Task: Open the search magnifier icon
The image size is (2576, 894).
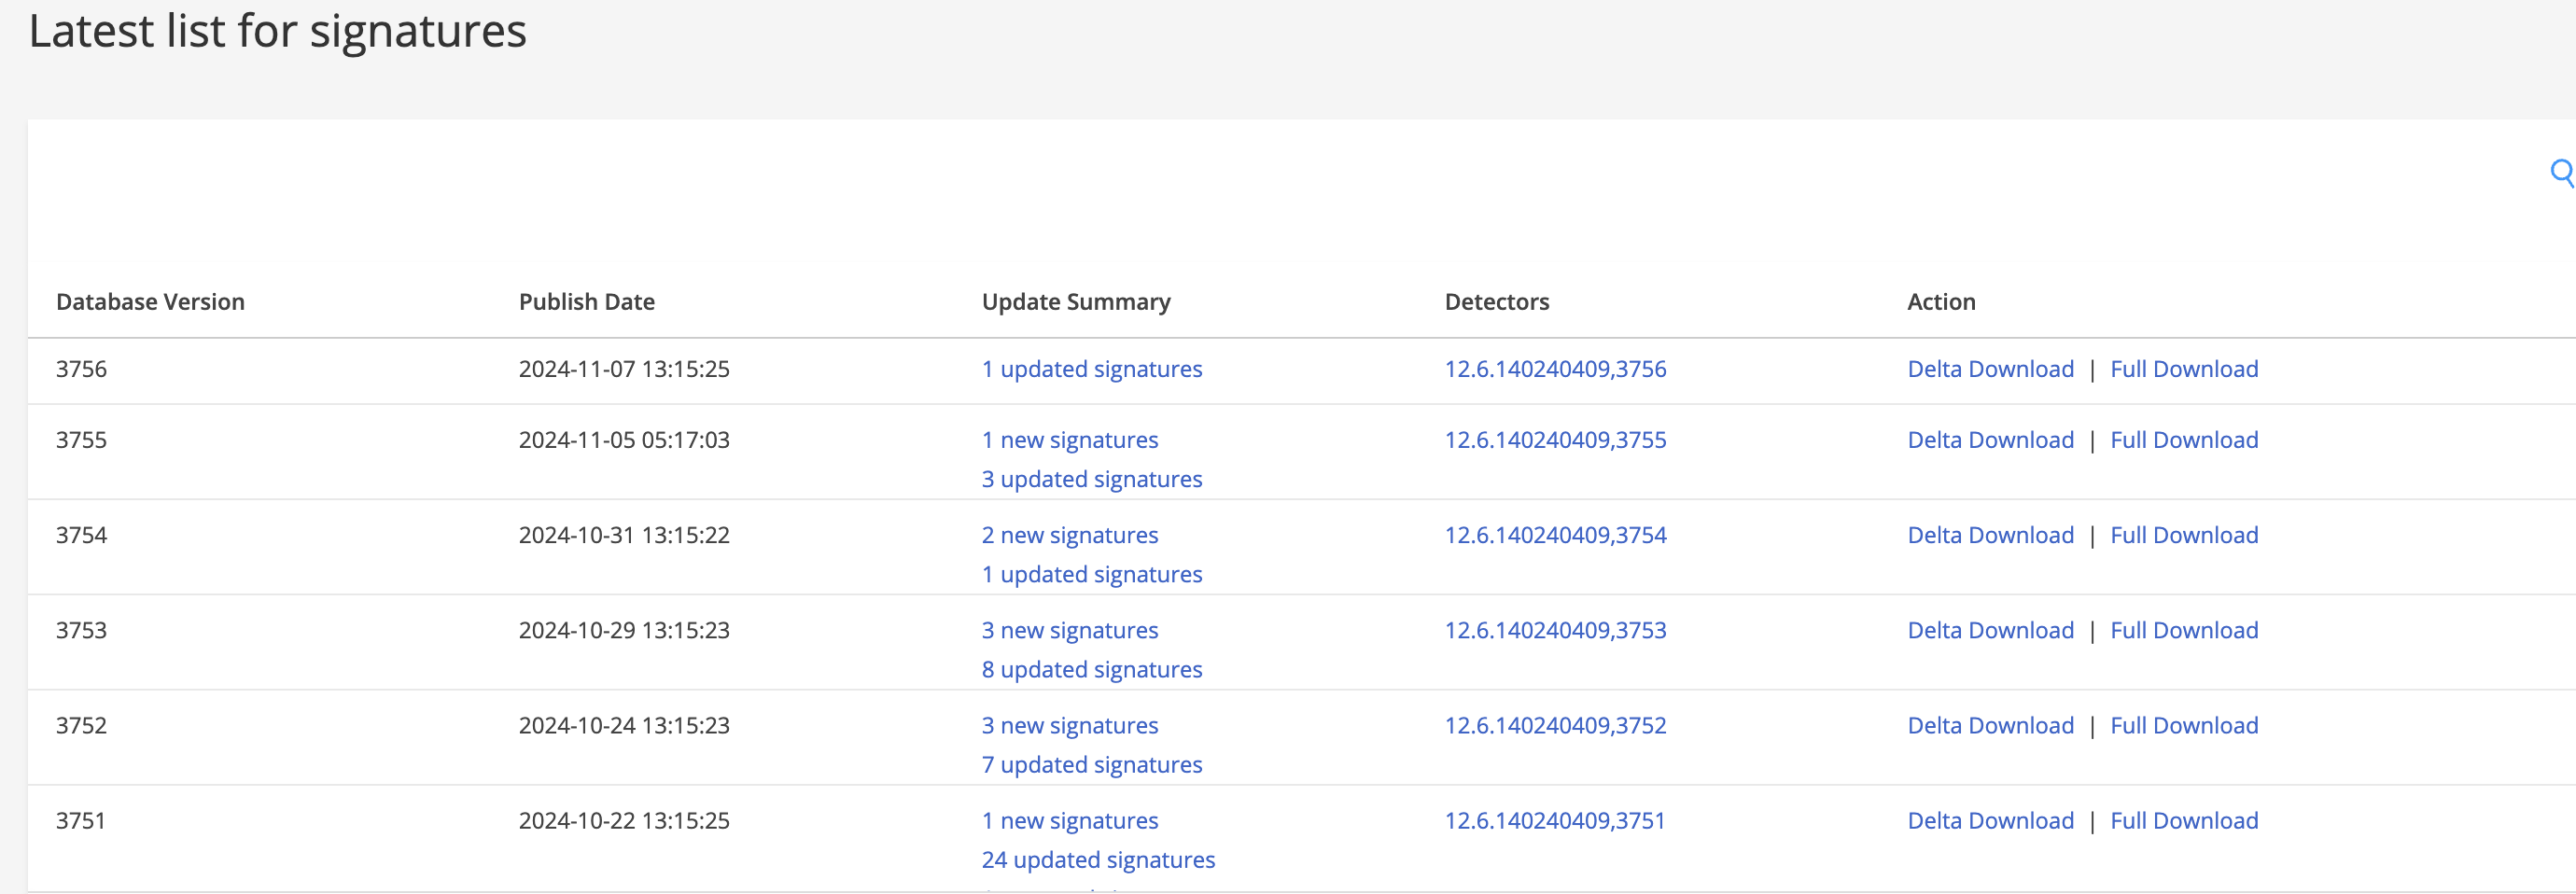Action: (2563, 172)
